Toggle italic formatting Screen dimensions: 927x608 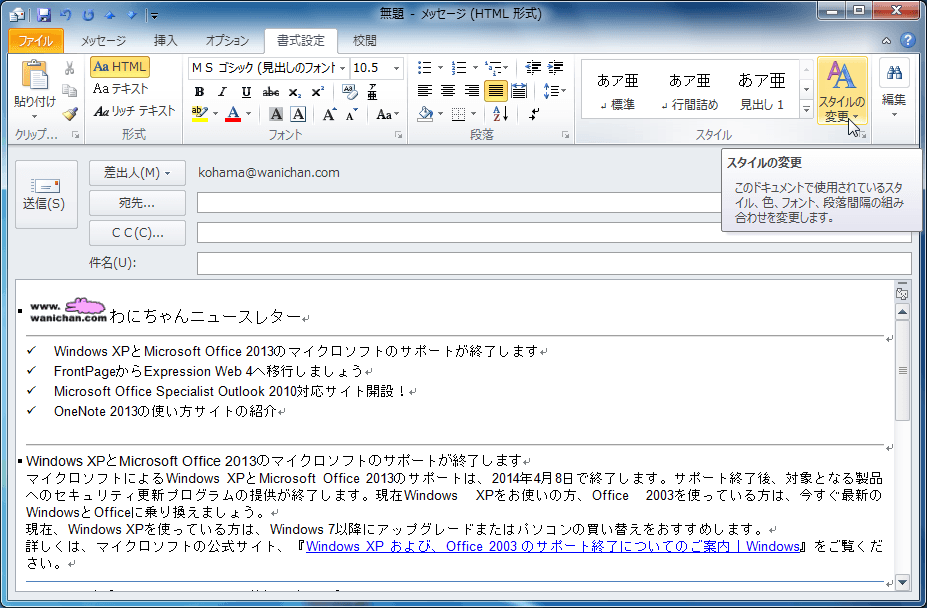click(222, 92)
